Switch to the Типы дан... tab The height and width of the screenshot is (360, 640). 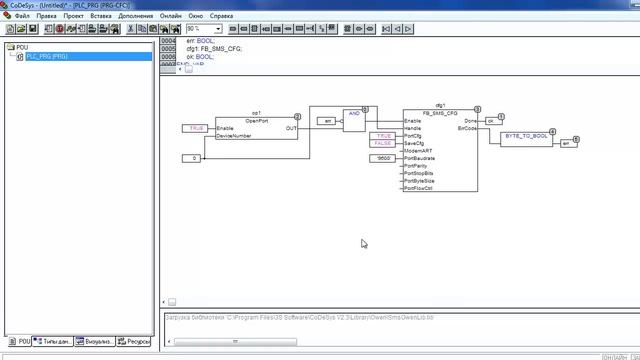(53, 341)
